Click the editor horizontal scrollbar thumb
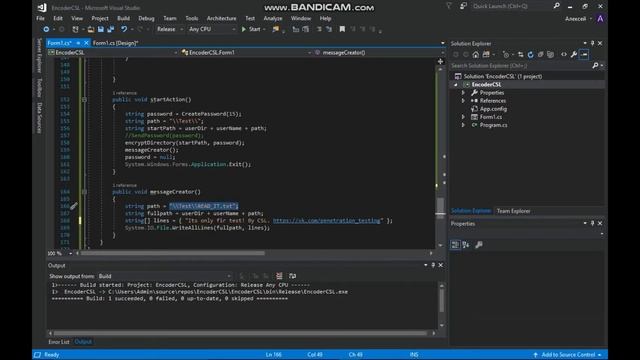This screenshot has width=640, height=360. 173,253
